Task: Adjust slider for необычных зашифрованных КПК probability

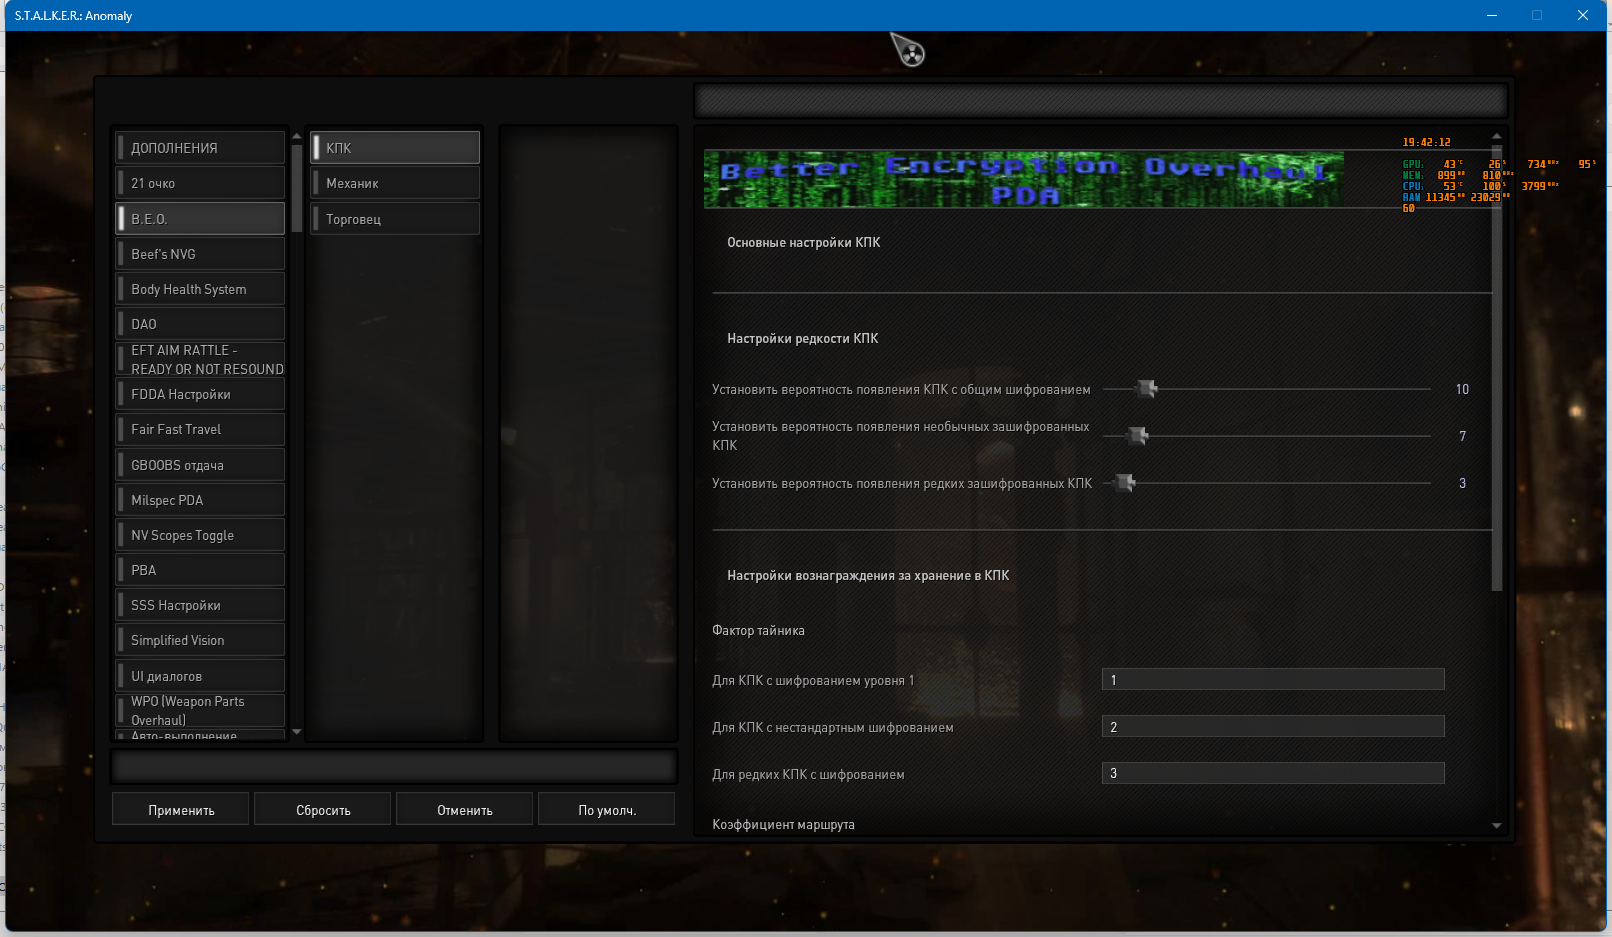Action: pyautogui.click(x=1138, y=436)
